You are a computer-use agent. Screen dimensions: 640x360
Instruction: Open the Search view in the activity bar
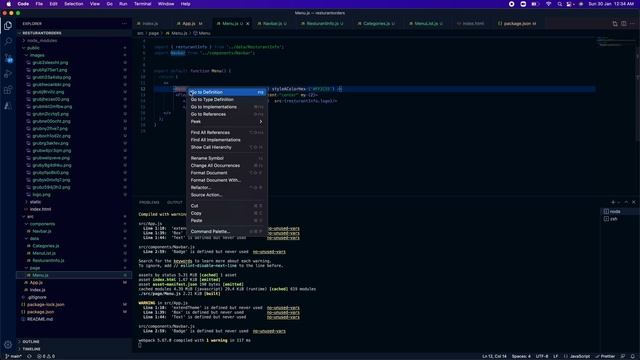click(x=8, y=41)
